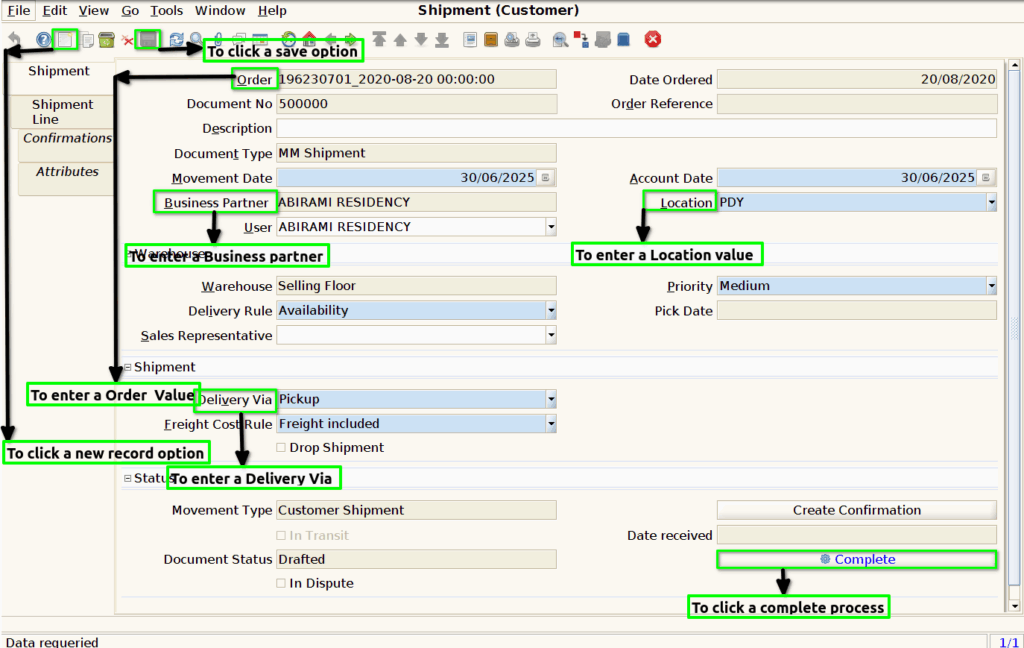This screenshot has width=1024, height=648.
Task: Open the Product Info toolbar icon
Action: tap(624, 40)
